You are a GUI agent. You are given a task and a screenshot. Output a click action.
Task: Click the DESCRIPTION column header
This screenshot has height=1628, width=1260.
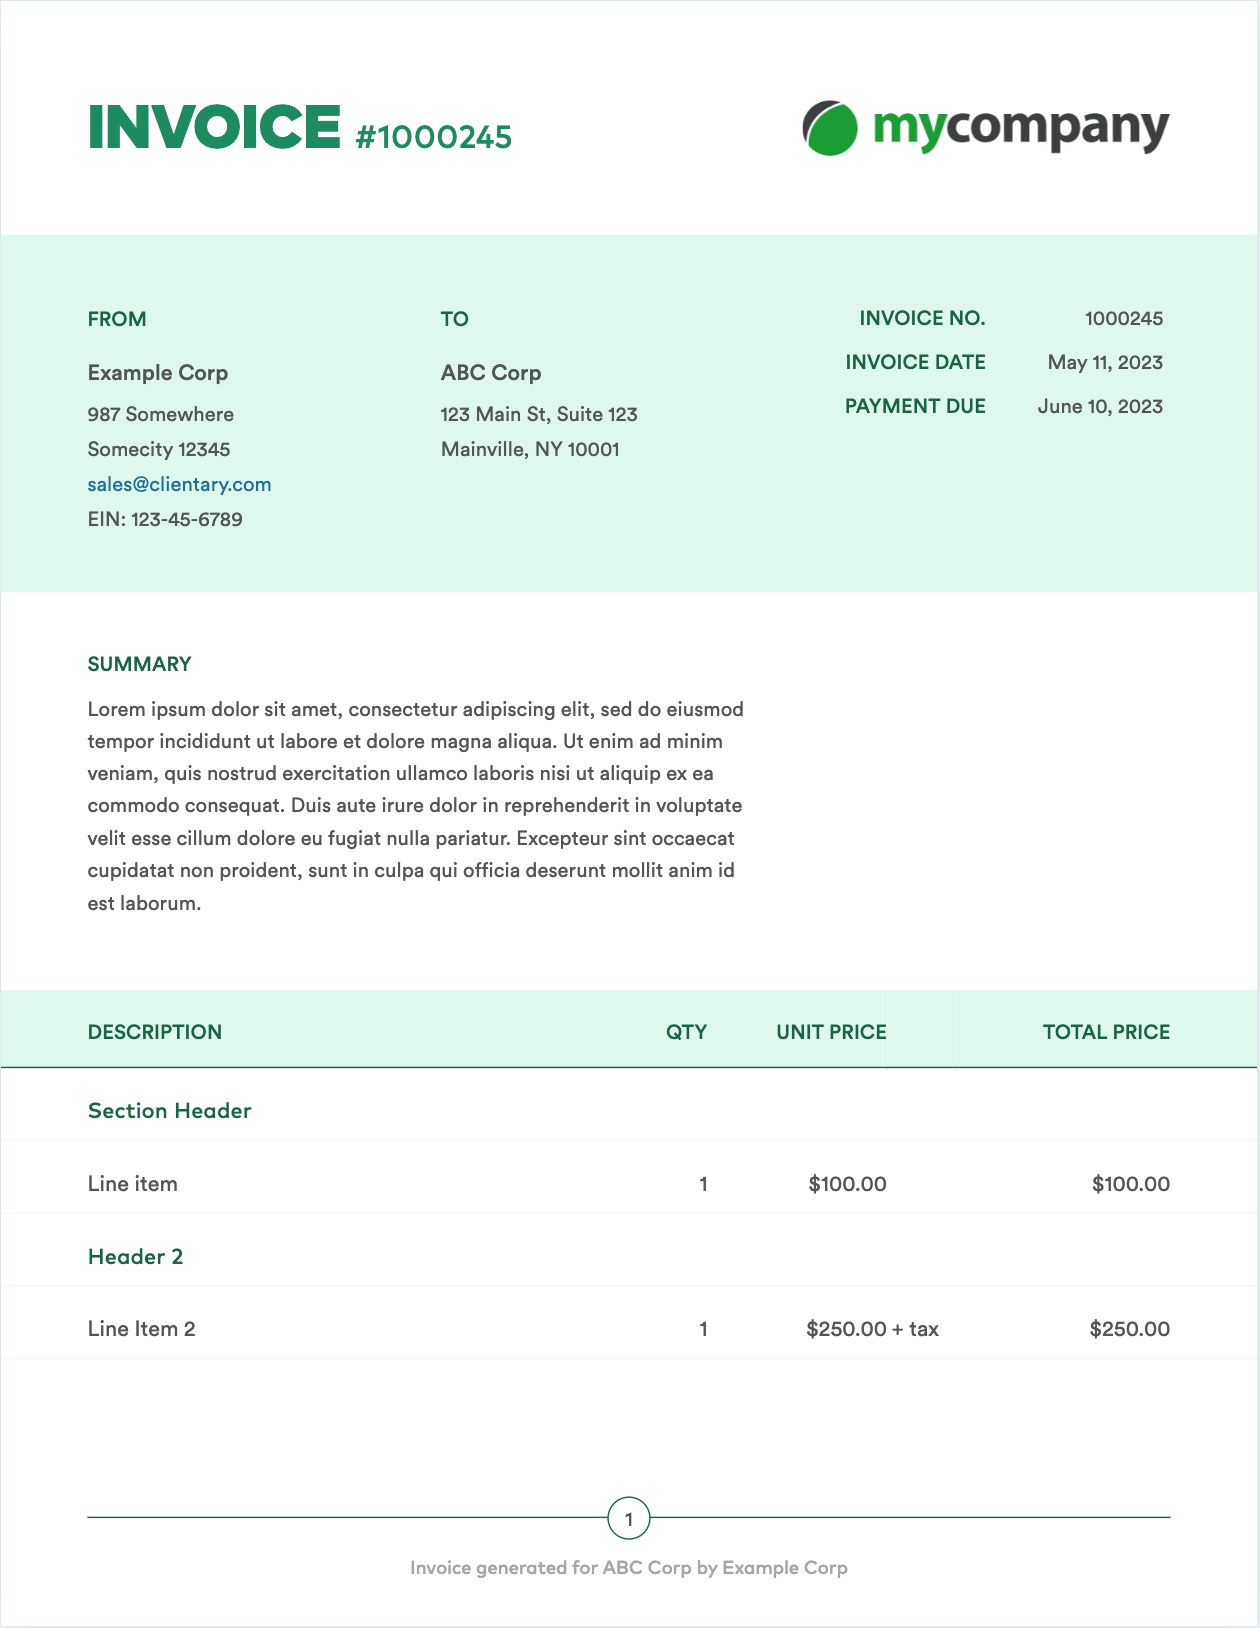(x=155, y=1032)
